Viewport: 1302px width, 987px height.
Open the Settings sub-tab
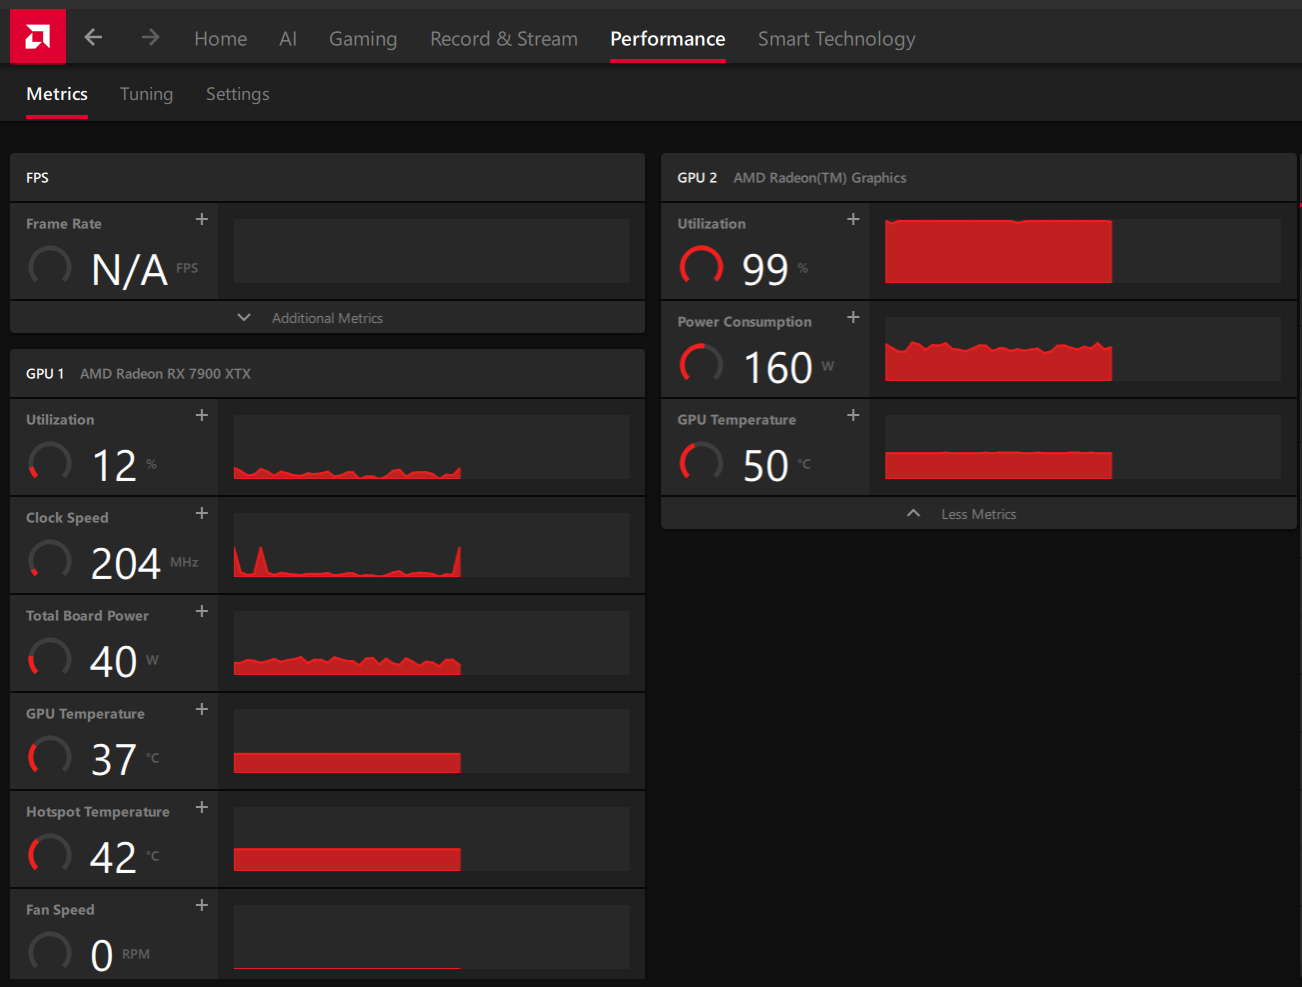click(237, 94)
